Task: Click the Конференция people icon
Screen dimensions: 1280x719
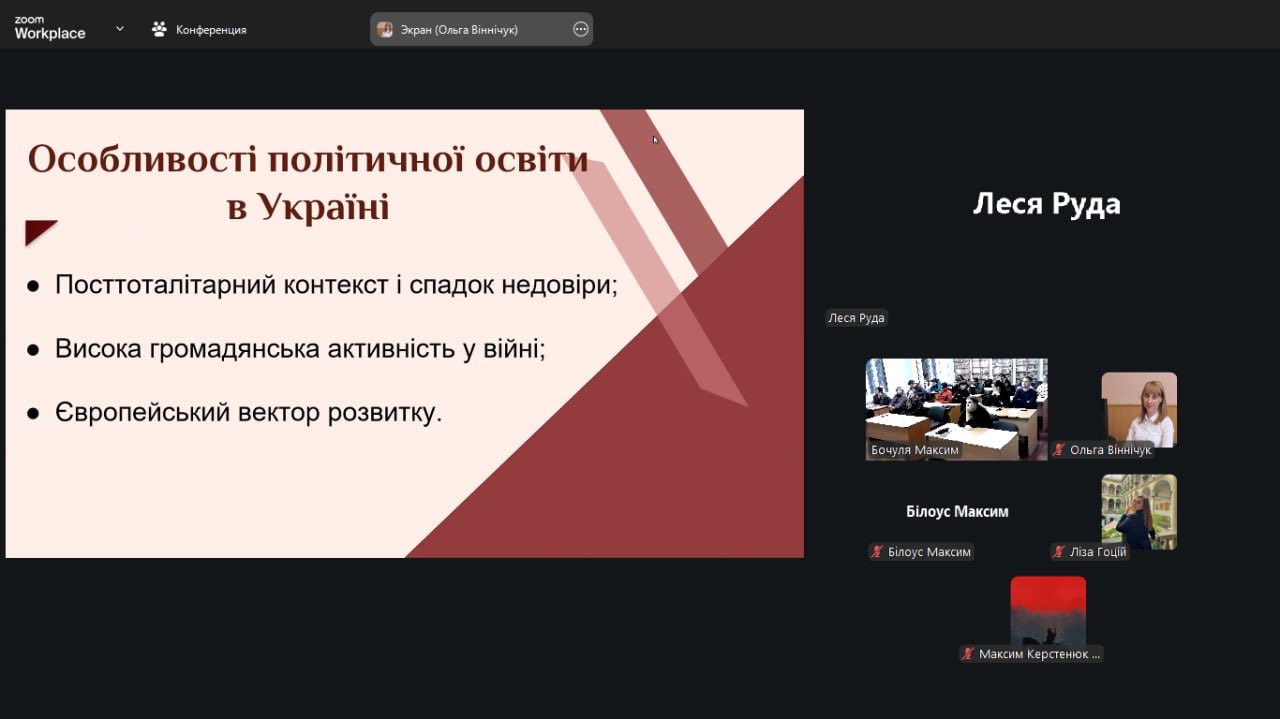Action: click(x=159, y=29)
